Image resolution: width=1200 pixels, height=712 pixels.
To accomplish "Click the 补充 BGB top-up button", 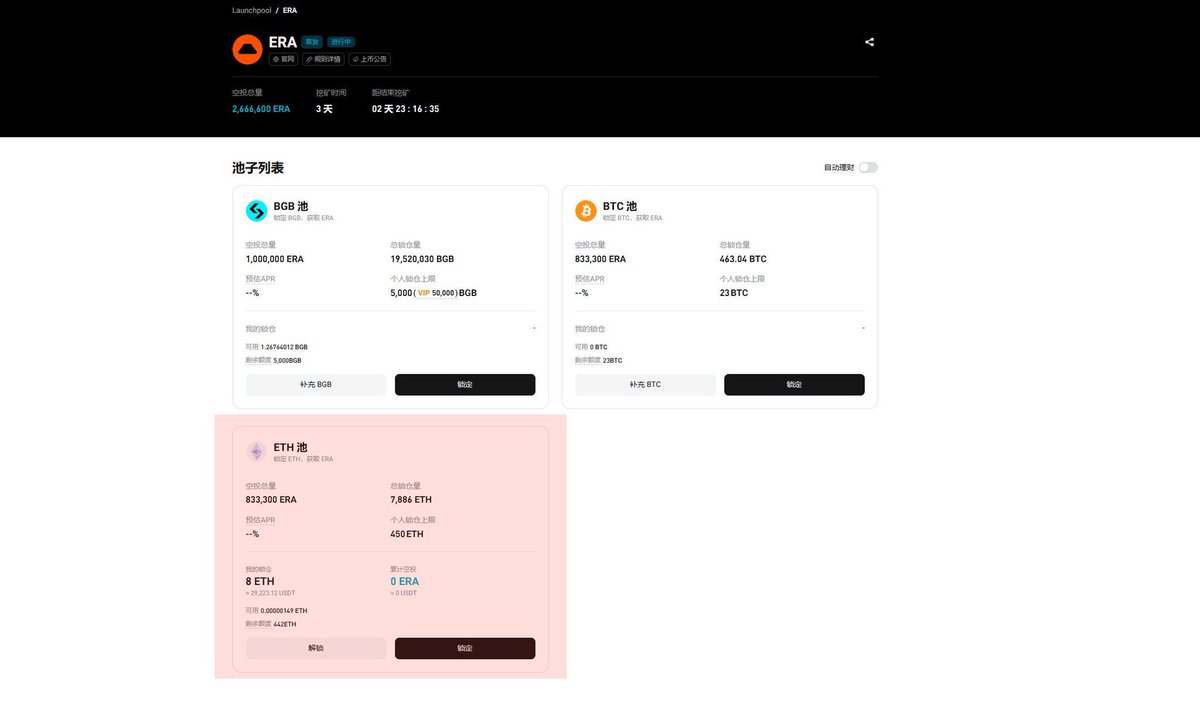I will tap(316, 384).
